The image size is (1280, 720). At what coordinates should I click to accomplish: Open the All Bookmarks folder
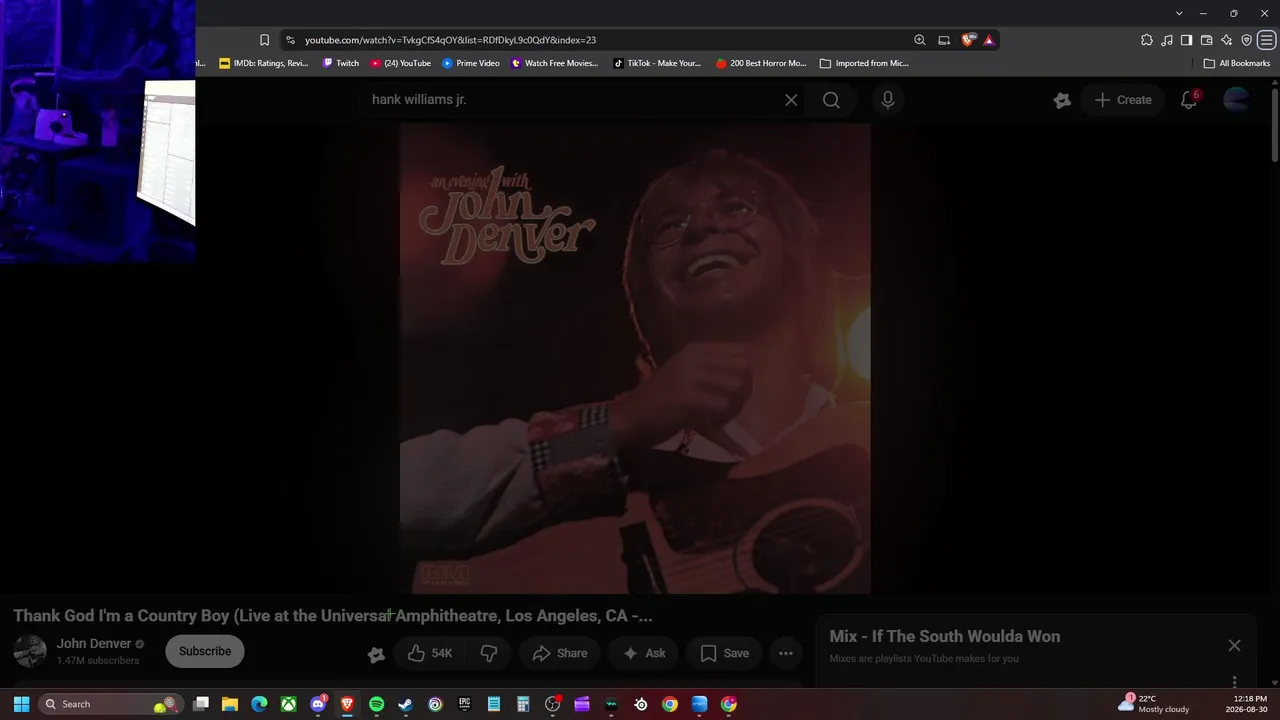1237,63
